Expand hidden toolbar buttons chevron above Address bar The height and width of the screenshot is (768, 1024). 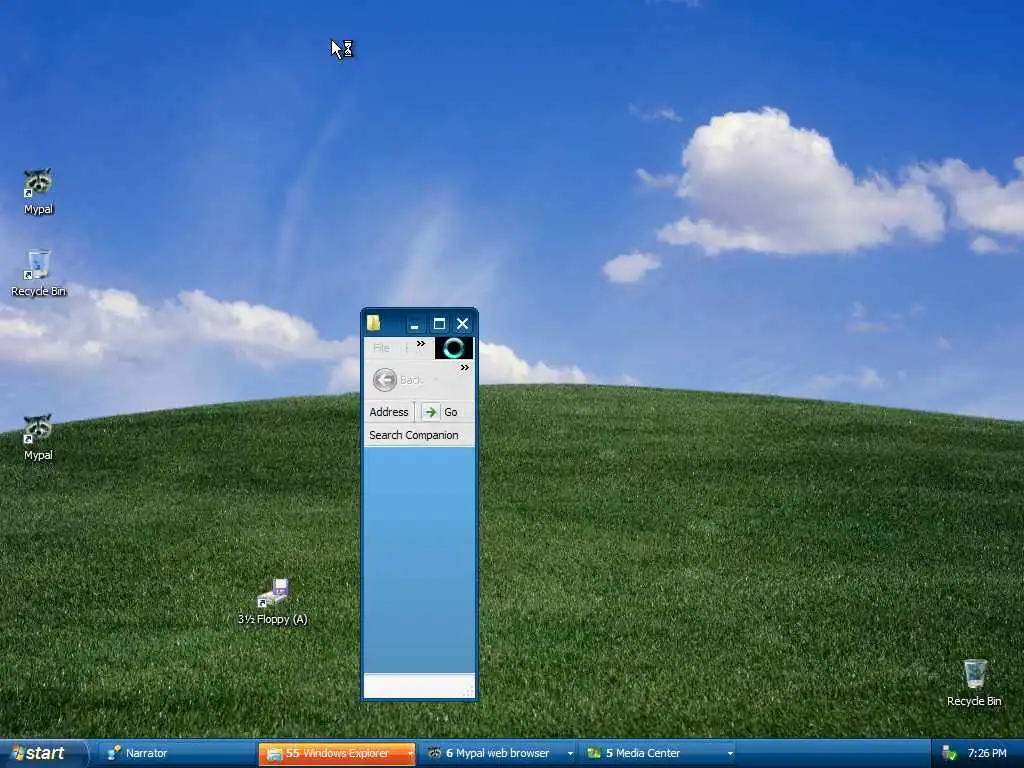pyautogui.click(x=464, y=368)
